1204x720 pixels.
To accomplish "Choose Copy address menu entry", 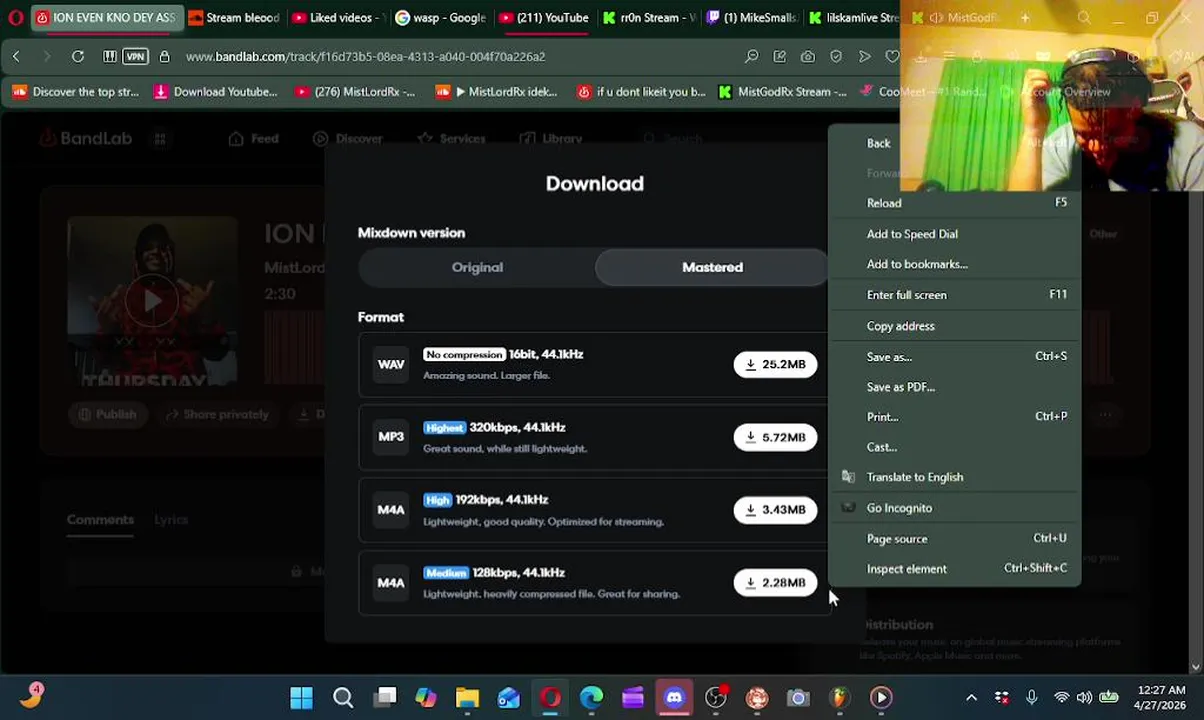I will coord(954,326).
